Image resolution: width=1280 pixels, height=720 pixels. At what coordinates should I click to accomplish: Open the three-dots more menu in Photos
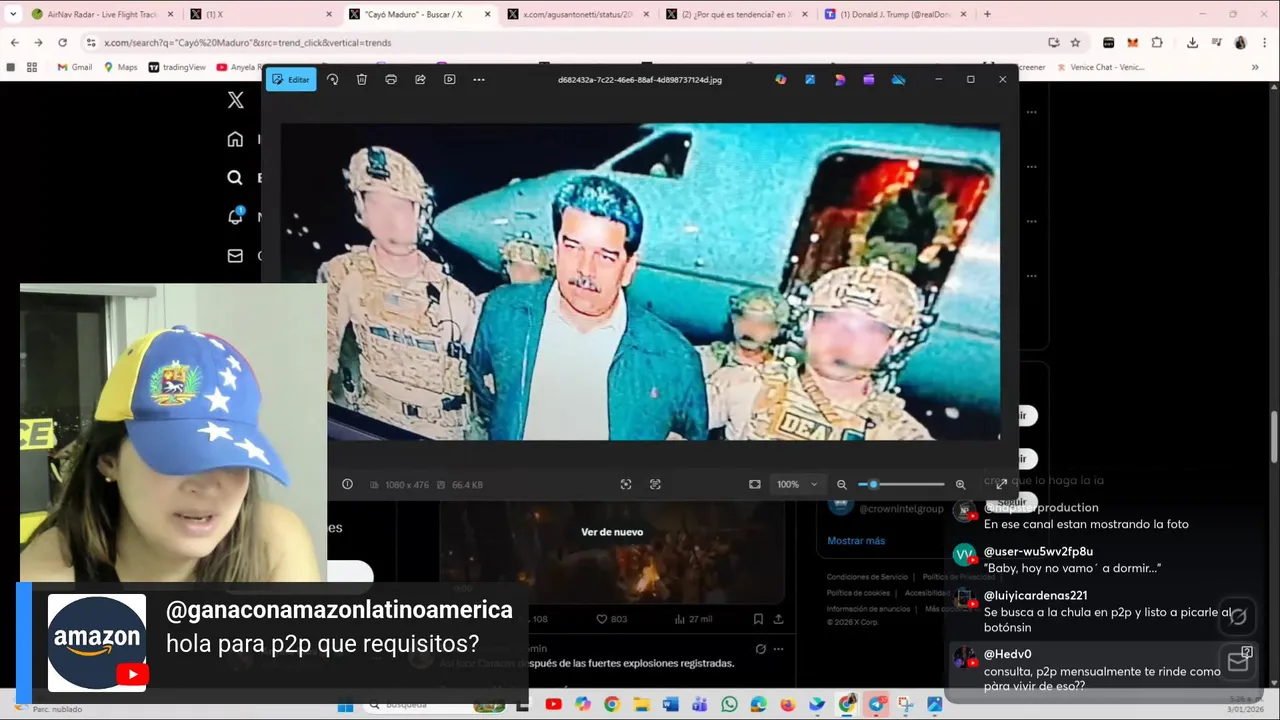pyautogui.click(x=479, y=79)
